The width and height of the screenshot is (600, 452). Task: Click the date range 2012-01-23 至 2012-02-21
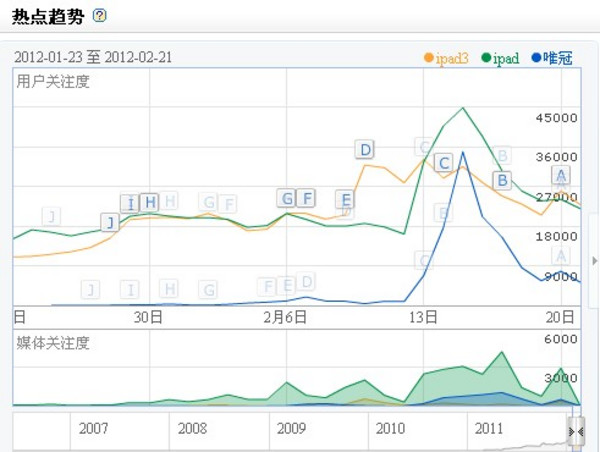(93, 57)
